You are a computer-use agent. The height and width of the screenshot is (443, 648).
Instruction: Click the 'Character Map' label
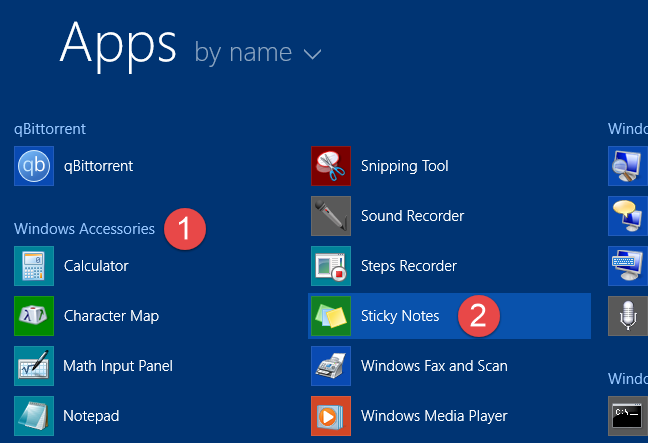tap(112, 317)
